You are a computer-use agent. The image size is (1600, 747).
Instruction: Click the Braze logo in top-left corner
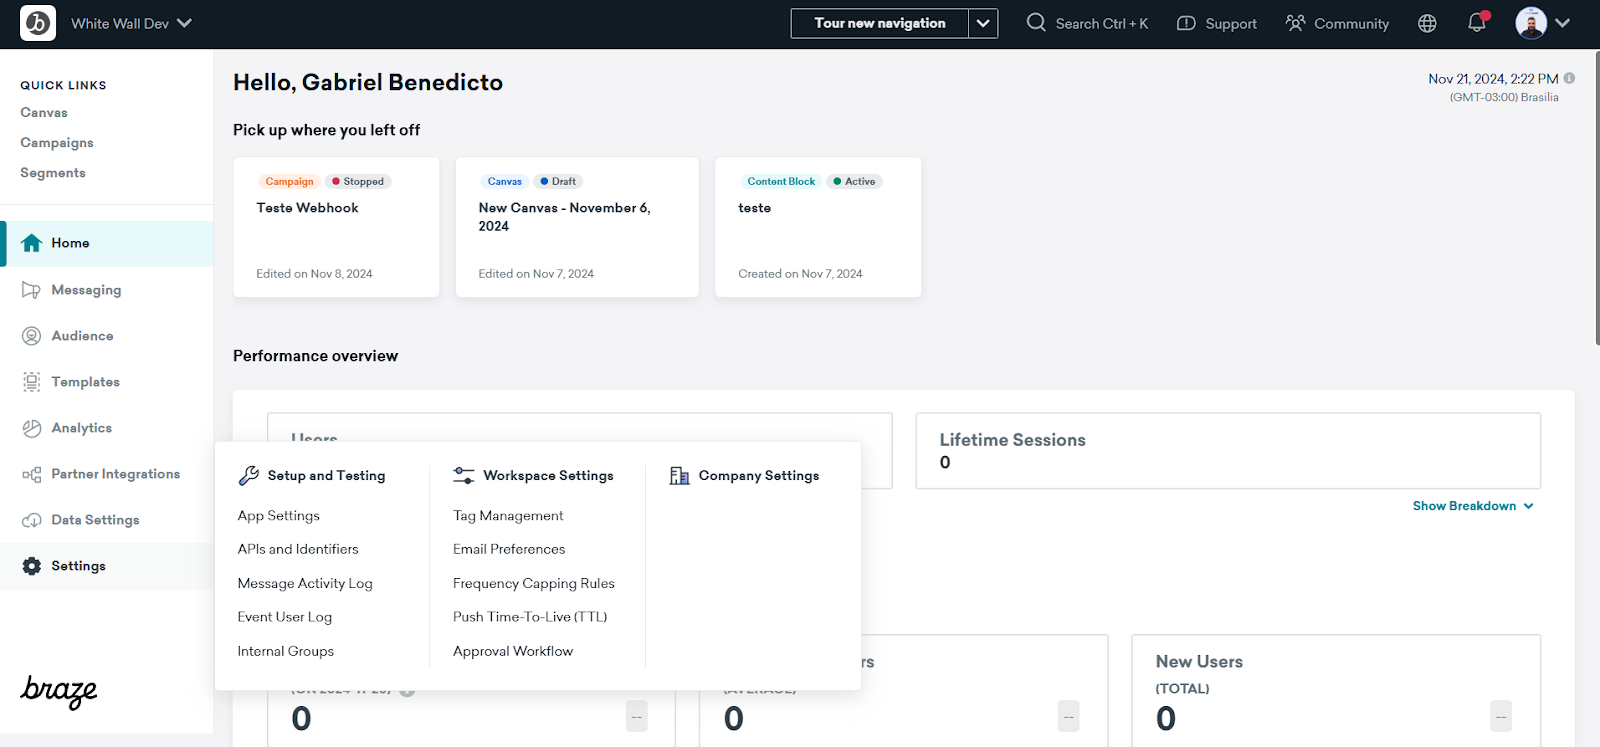tap(38, 23)
